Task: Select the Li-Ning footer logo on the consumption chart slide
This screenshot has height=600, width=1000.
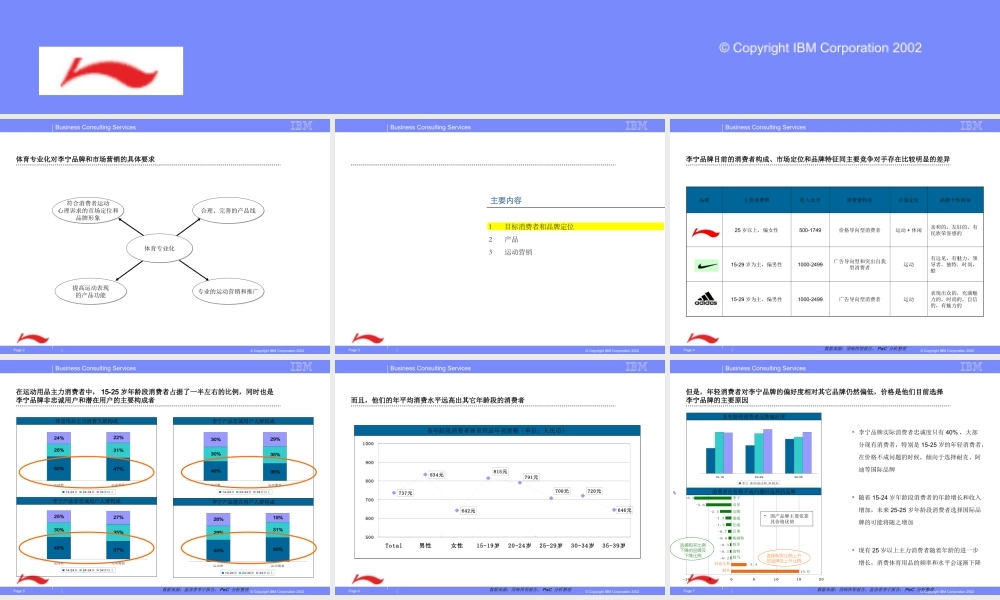Action: (x=368, y=578)
